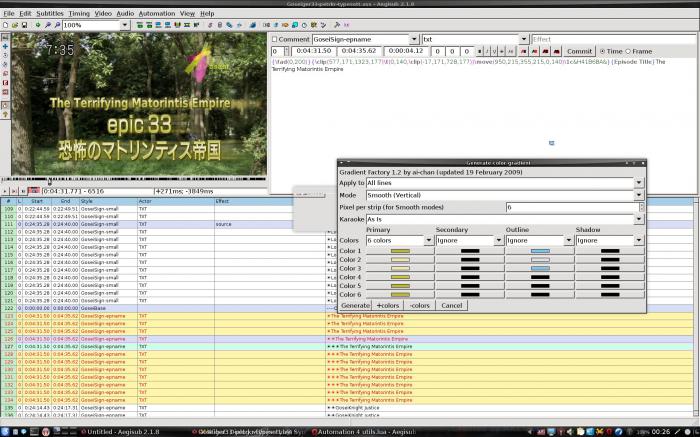This screenshot has width=700, height=437.
Task: Open the Mode Smooth (Vertical) dropdown
Action: coord(639,195)
